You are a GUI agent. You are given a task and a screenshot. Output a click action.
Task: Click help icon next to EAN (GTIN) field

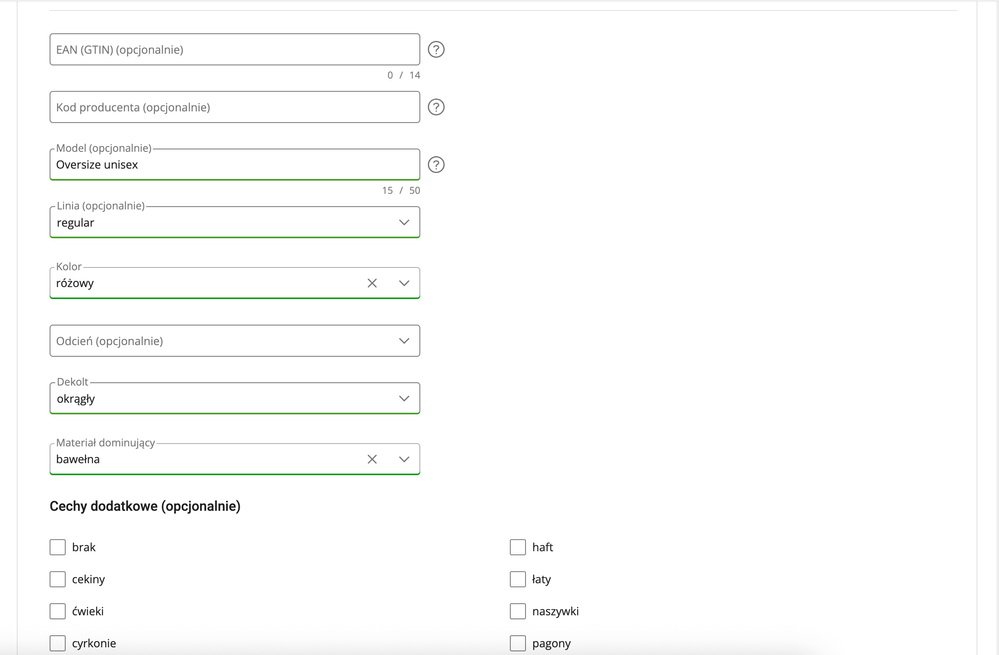(436, 49)
